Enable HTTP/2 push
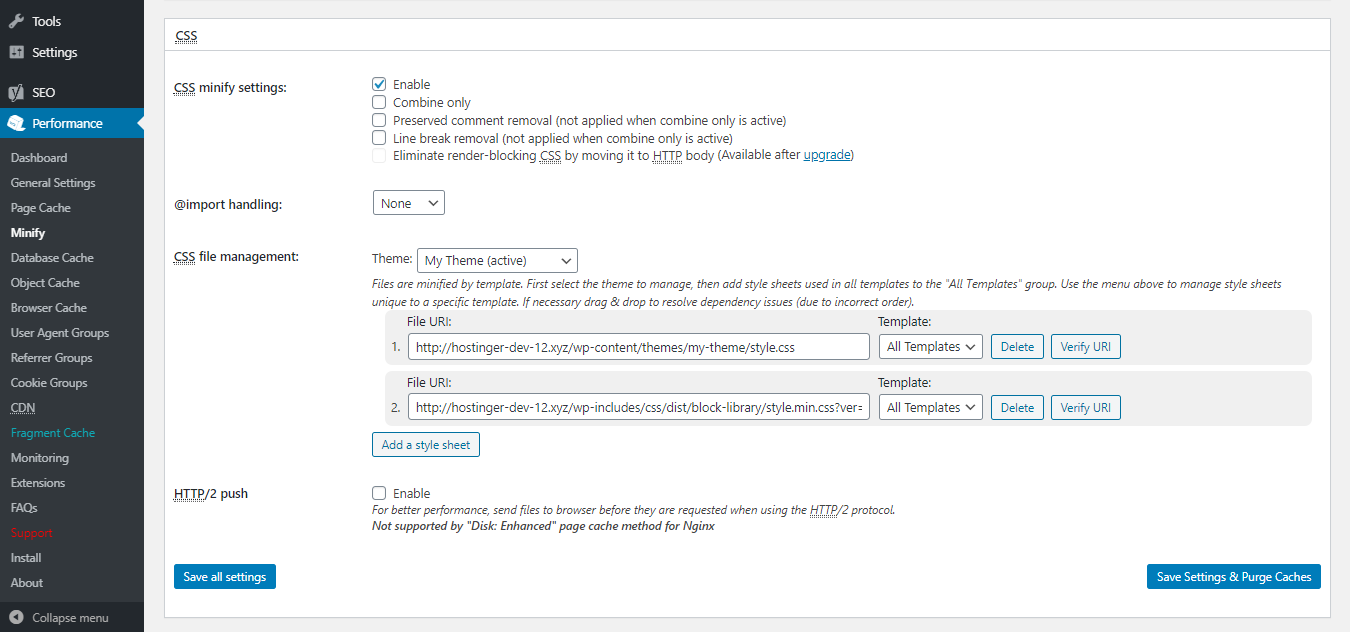This screenshot has width=1350, height=632. pos(379,492)
